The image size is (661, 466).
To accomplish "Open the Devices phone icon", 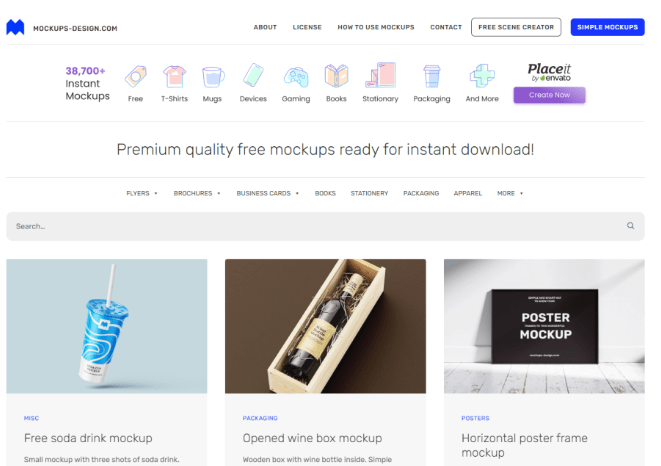I will tap(253, 75).
